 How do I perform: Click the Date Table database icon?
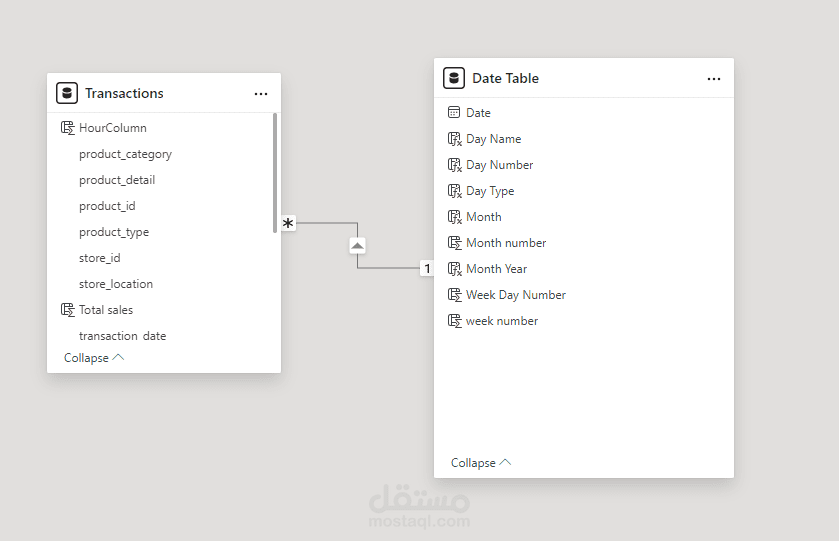(x=454, y=78)
